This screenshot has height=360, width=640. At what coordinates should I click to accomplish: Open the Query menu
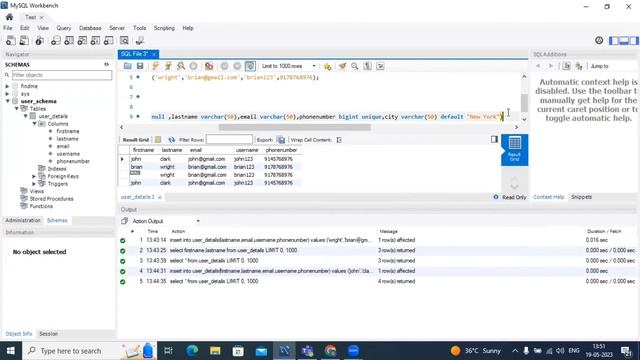coord(64,28)
